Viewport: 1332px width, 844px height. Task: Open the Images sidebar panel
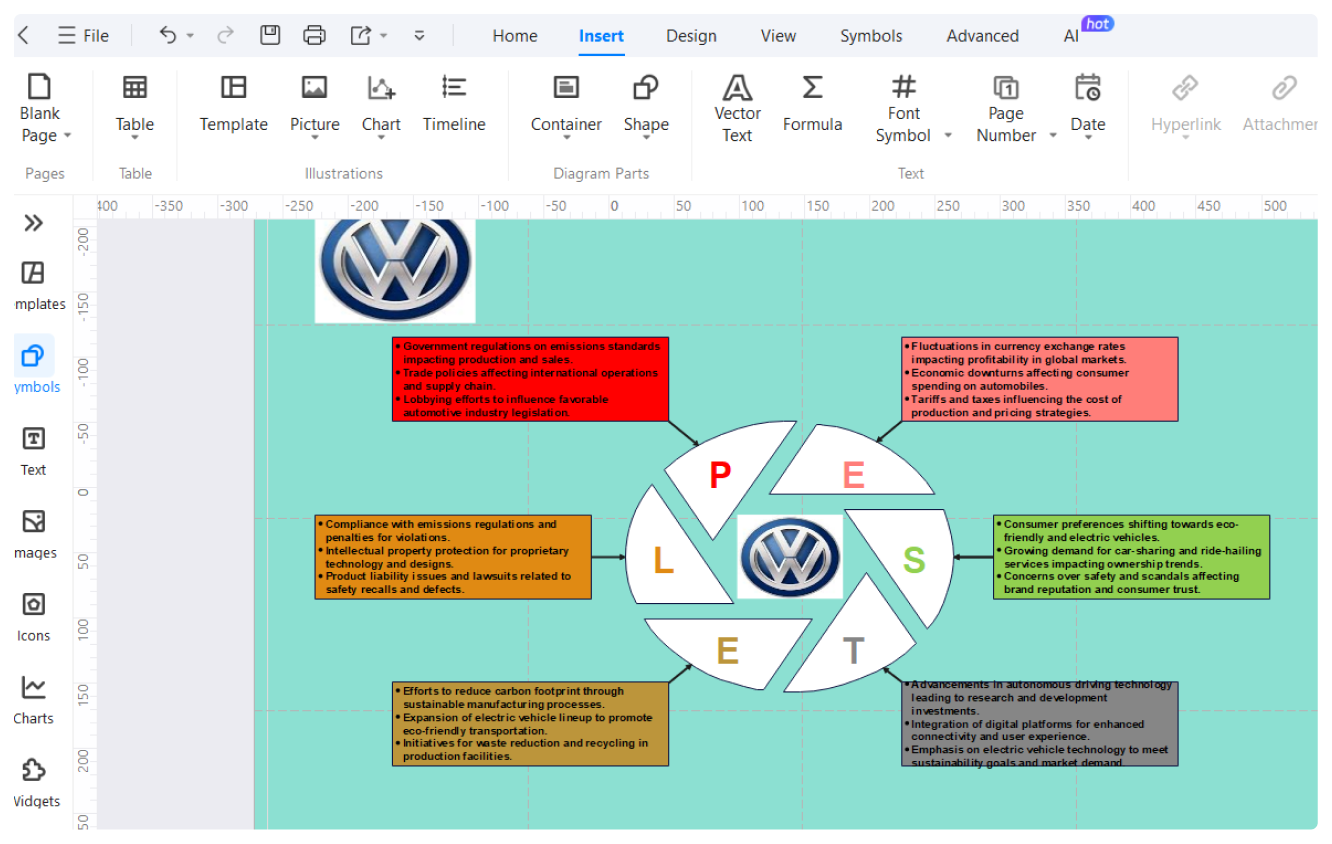[34, 533]
